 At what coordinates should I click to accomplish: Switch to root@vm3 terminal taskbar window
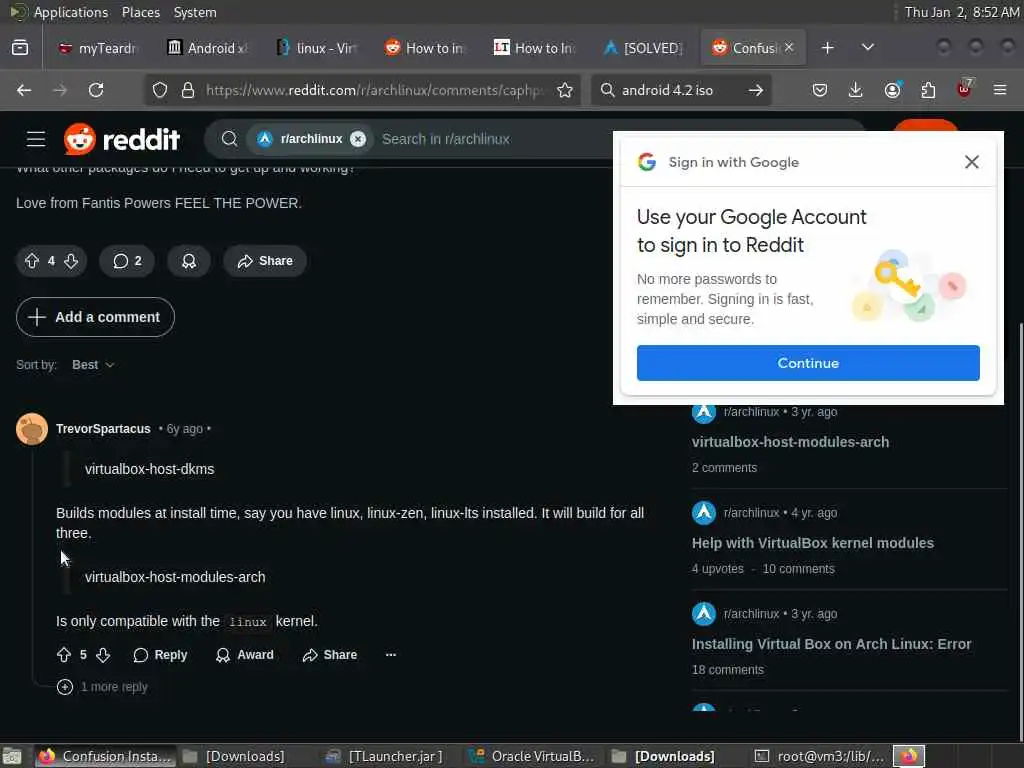coord(819,756)
